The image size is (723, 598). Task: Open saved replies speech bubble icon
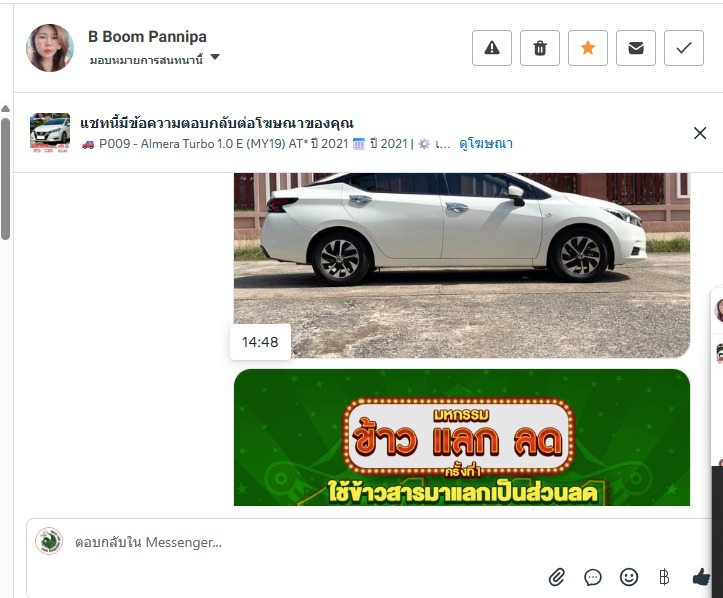[x=593, y=577]
